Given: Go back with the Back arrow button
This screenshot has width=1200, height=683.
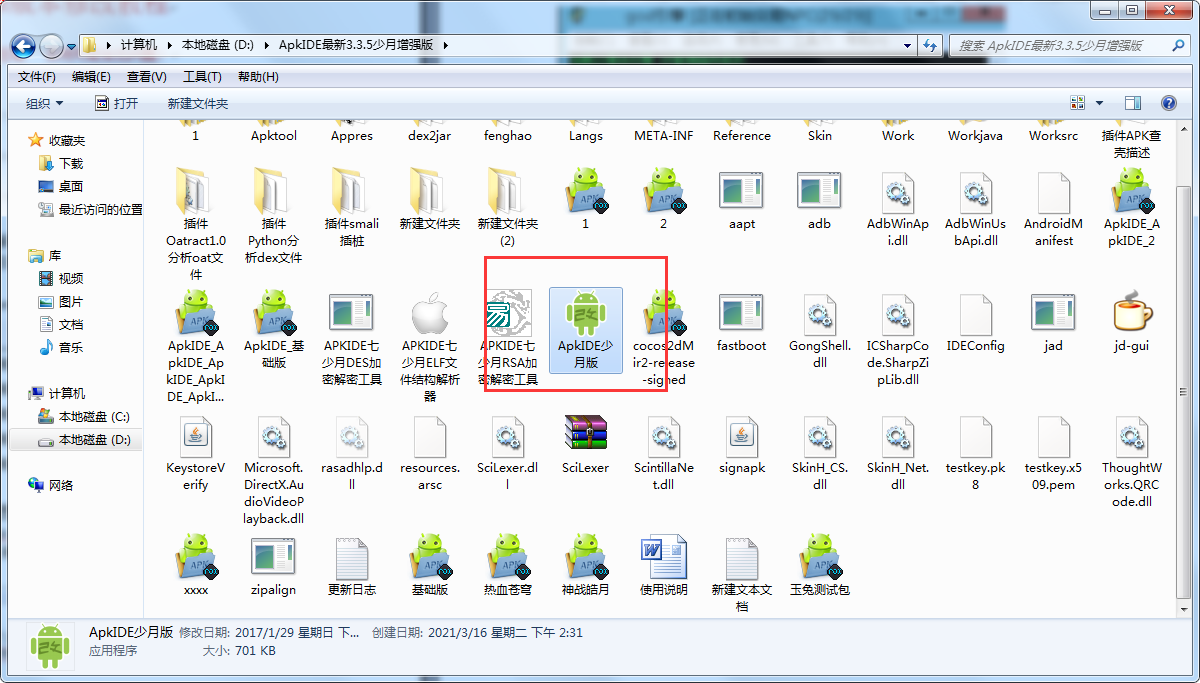Looking at the screenshot, I should [x=24, y=46].
